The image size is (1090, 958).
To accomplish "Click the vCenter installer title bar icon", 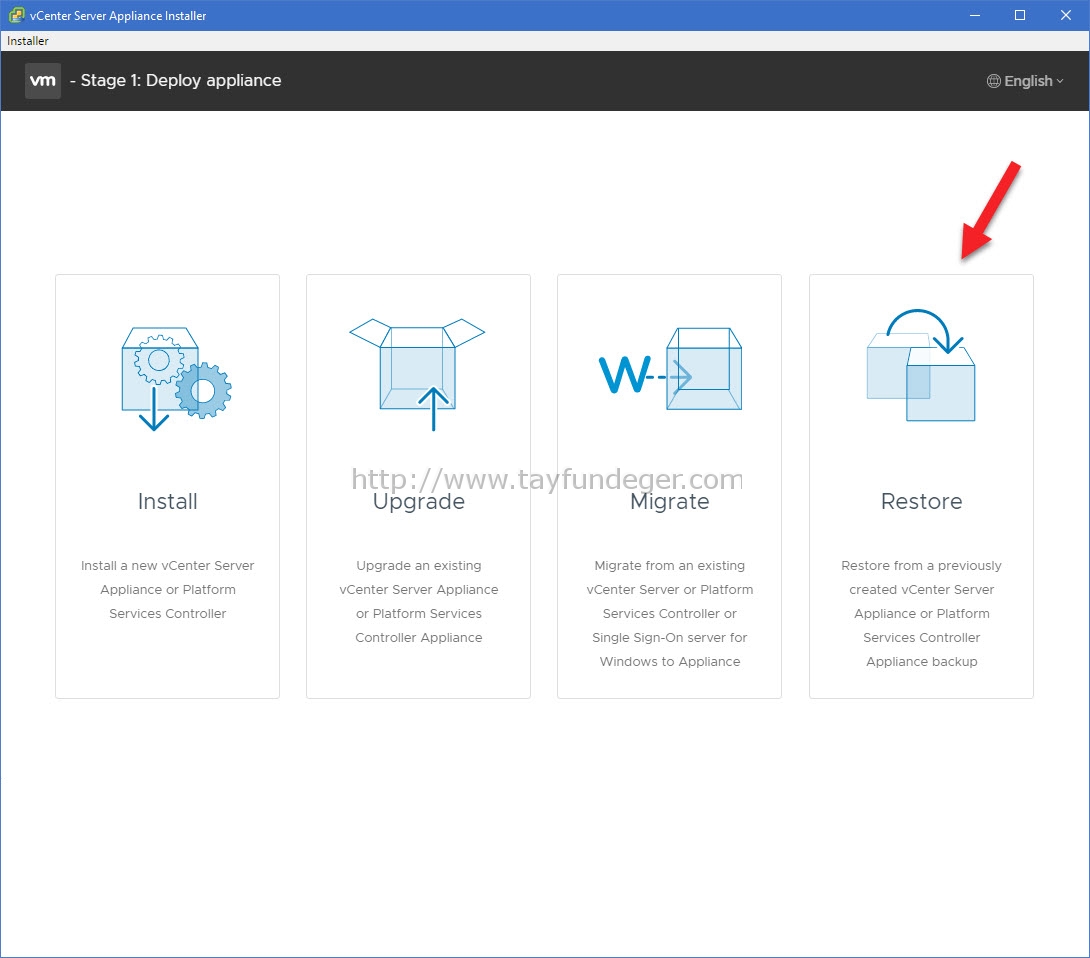I will (x=16, y=15).
